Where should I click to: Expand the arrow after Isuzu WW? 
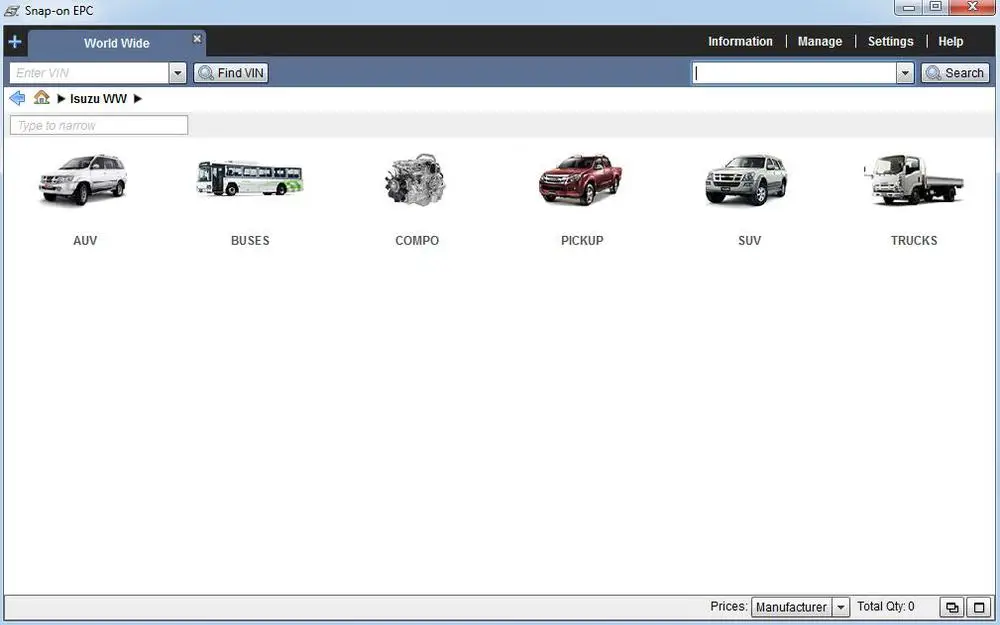[138, 99]
